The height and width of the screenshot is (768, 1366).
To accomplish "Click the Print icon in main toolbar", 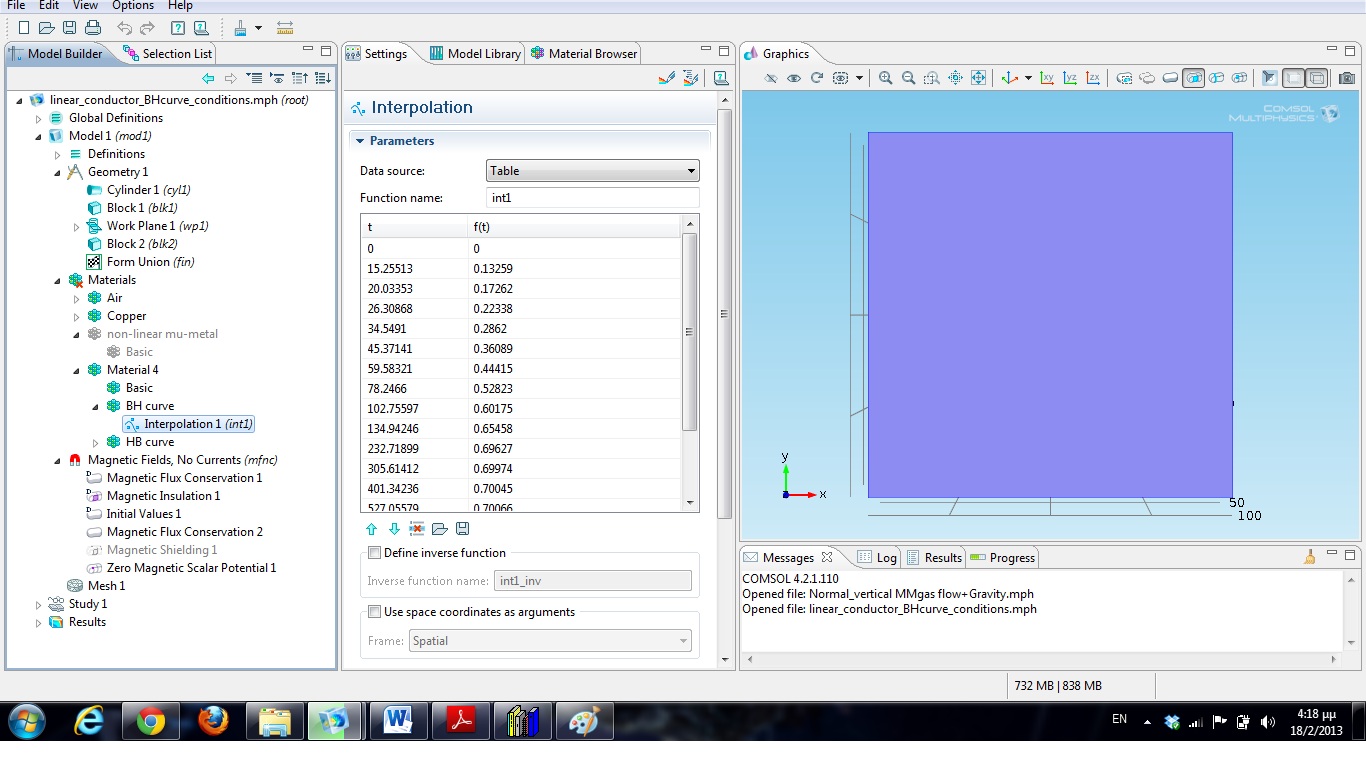I will click(93, 28).
